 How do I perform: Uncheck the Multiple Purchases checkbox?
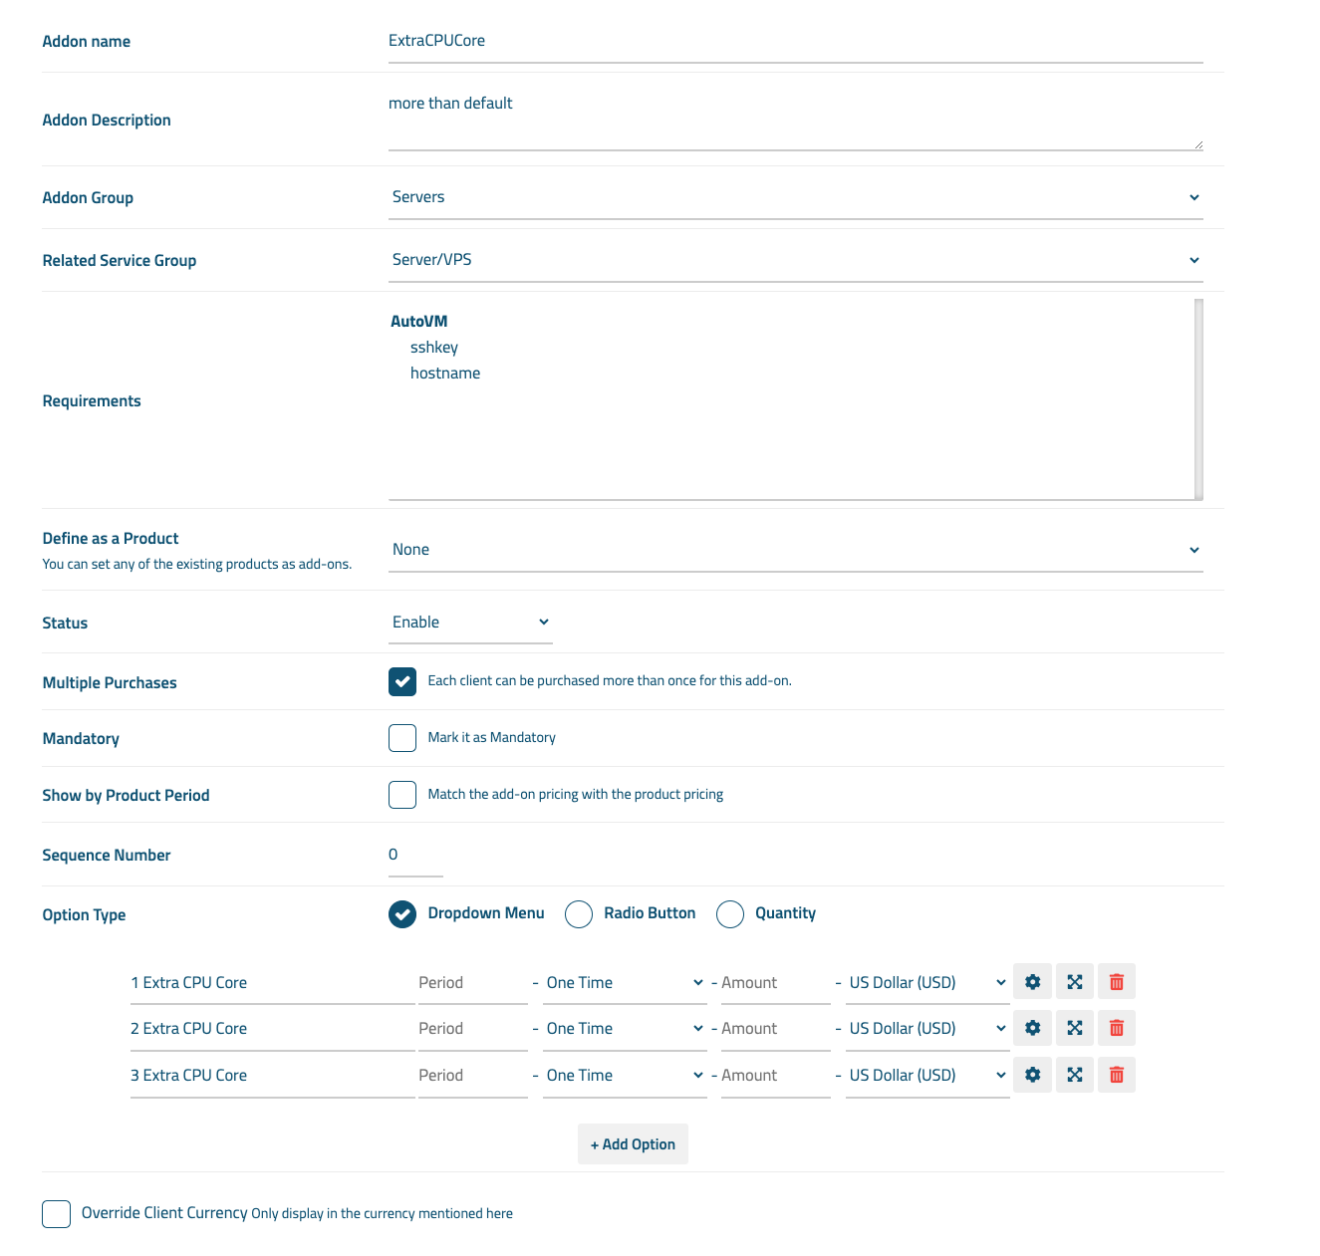(402, 681)
